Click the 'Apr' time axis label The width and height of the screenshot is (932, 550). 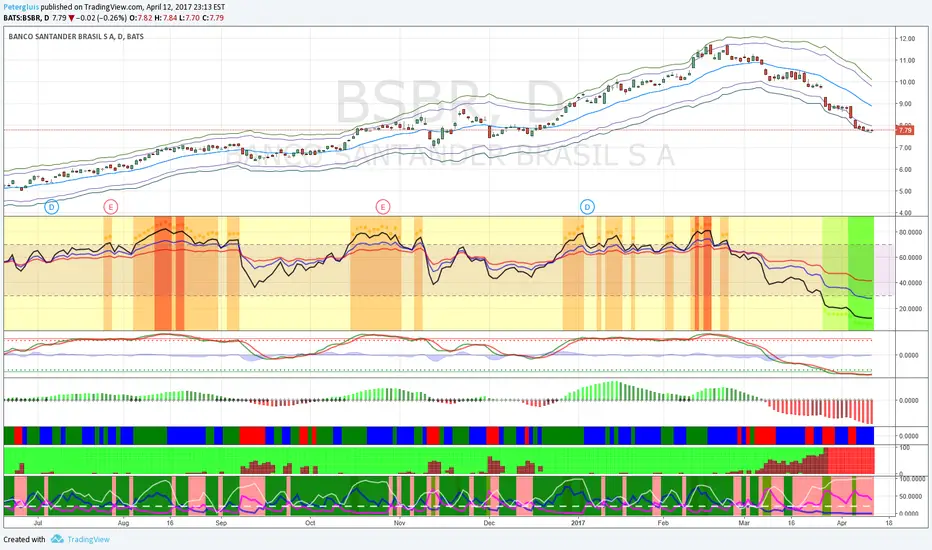[x=842, y=523]
